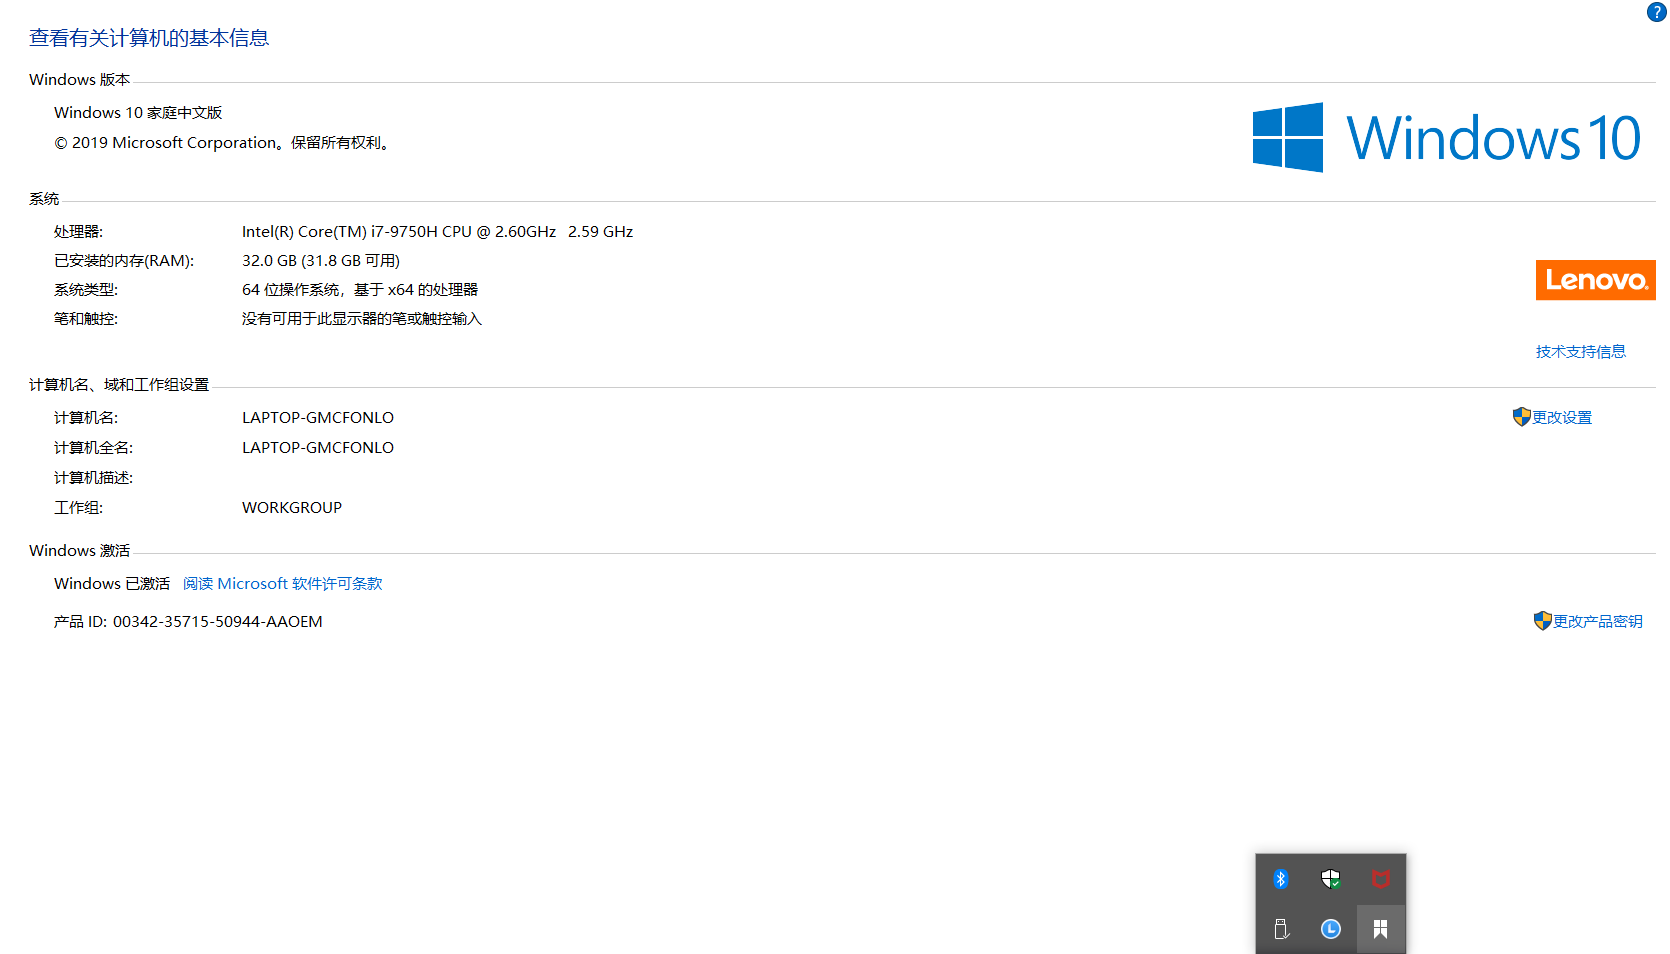Click the 已安装的内存(RAM): label

[x=124, y=260]
